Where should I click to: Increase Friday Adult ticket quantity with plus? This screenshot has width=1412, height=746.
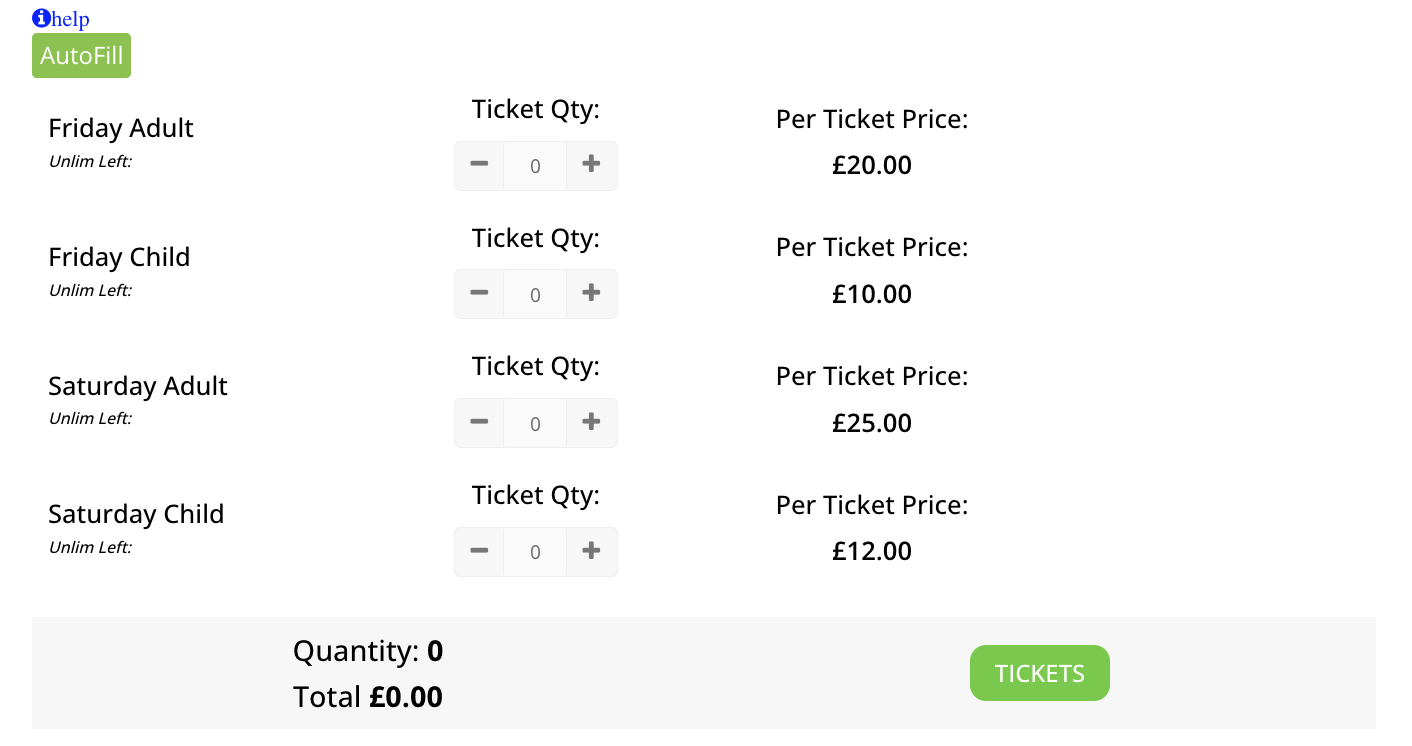[x=591, y=165]
